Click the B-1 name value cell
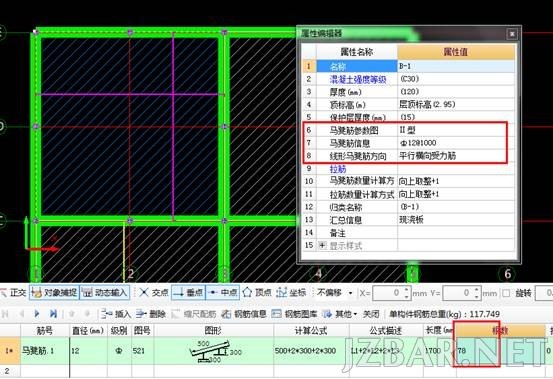553x379 pixels. tap(456, 66)
